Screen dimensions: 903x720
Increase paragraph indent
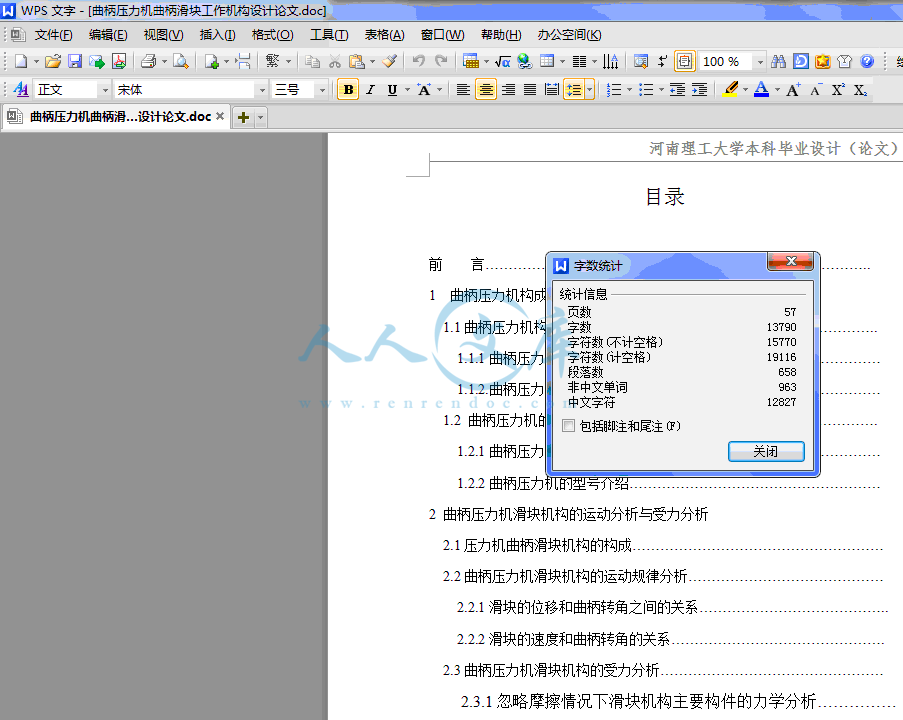pyautogui.click(x=699, y=90)
